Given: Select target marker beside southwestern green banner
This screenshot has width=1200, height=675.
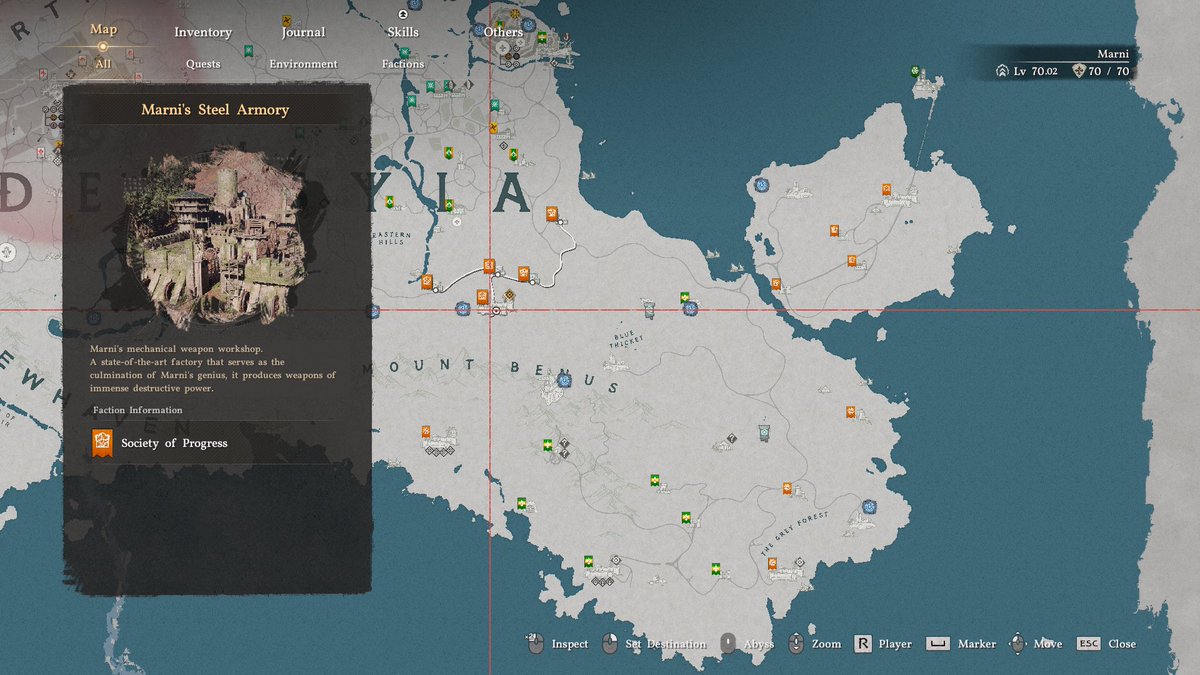Looking at the screenshot, I should [x=615, y=560].
